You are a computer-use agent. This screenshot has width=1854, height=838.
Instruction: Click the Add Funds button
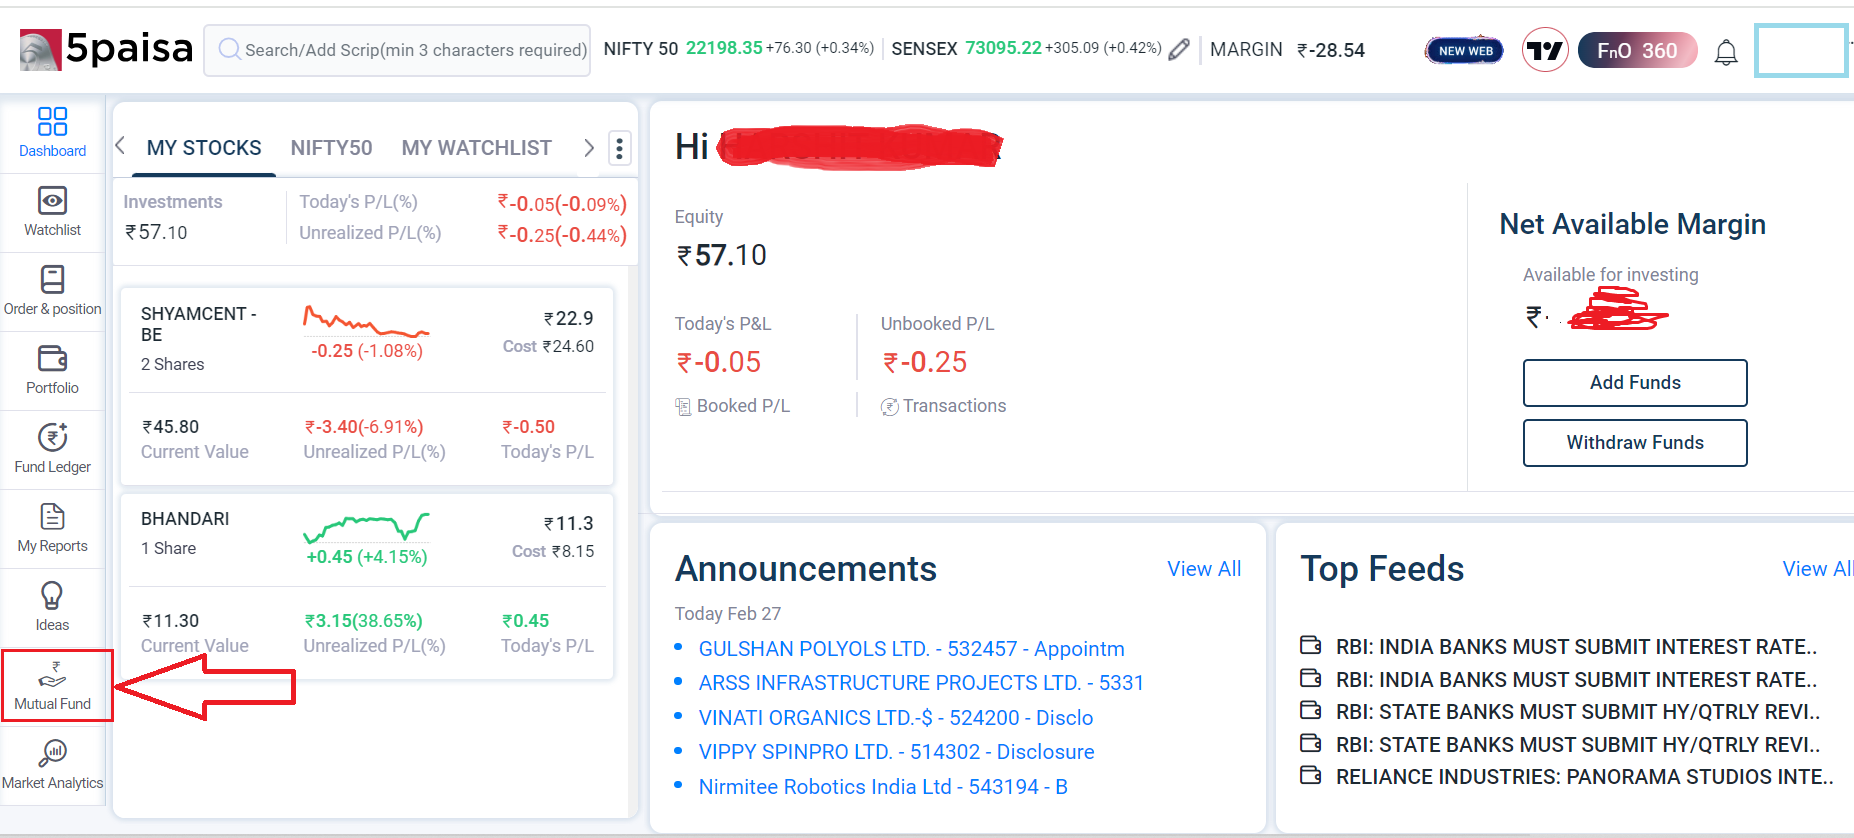[1635, 383]
